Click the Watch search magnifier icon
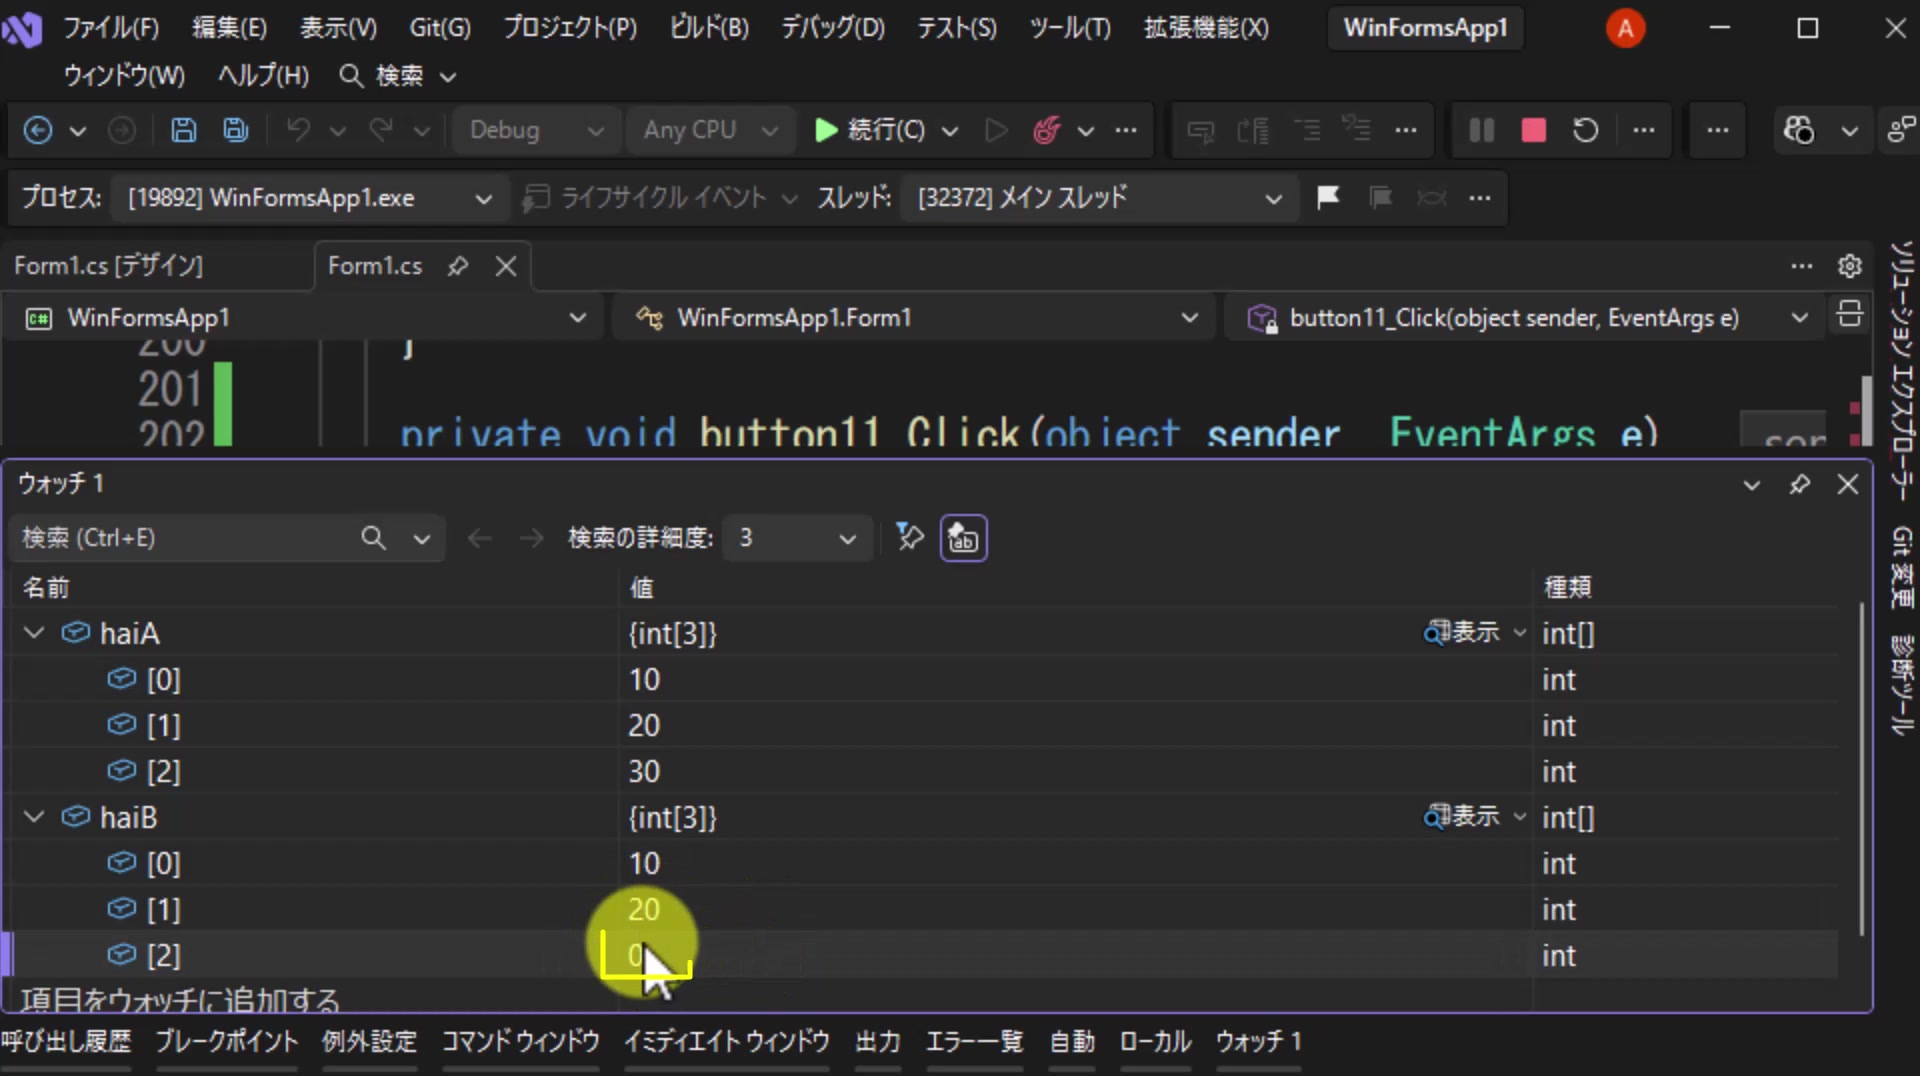The width and height of the screenshot is (1920, 1076). (373, 538)
